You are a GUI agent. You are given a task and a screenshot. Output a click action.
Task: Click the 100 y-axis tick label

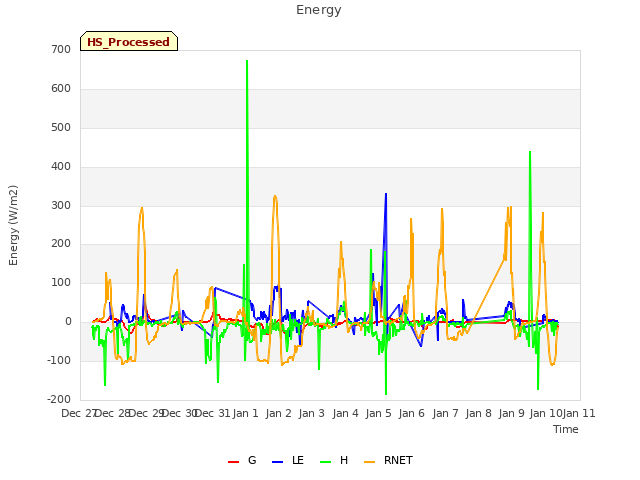[x=61, y=282]
